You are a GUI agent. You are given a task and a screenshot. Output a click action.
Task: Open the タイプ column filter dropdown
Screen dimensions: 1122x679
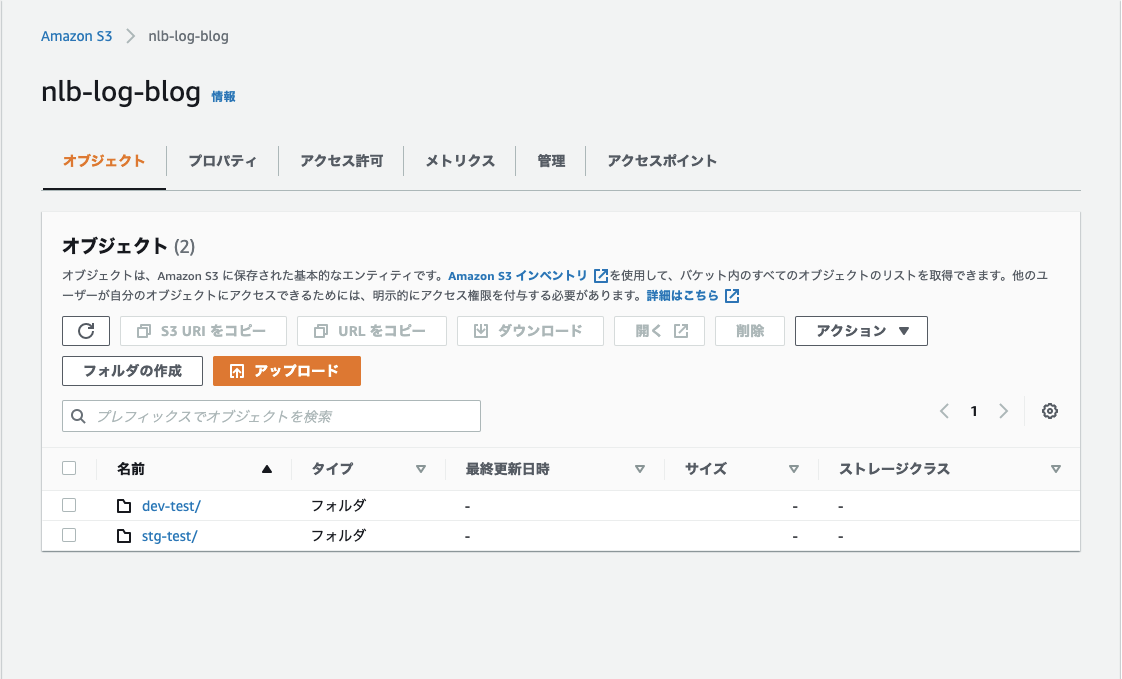421,468
